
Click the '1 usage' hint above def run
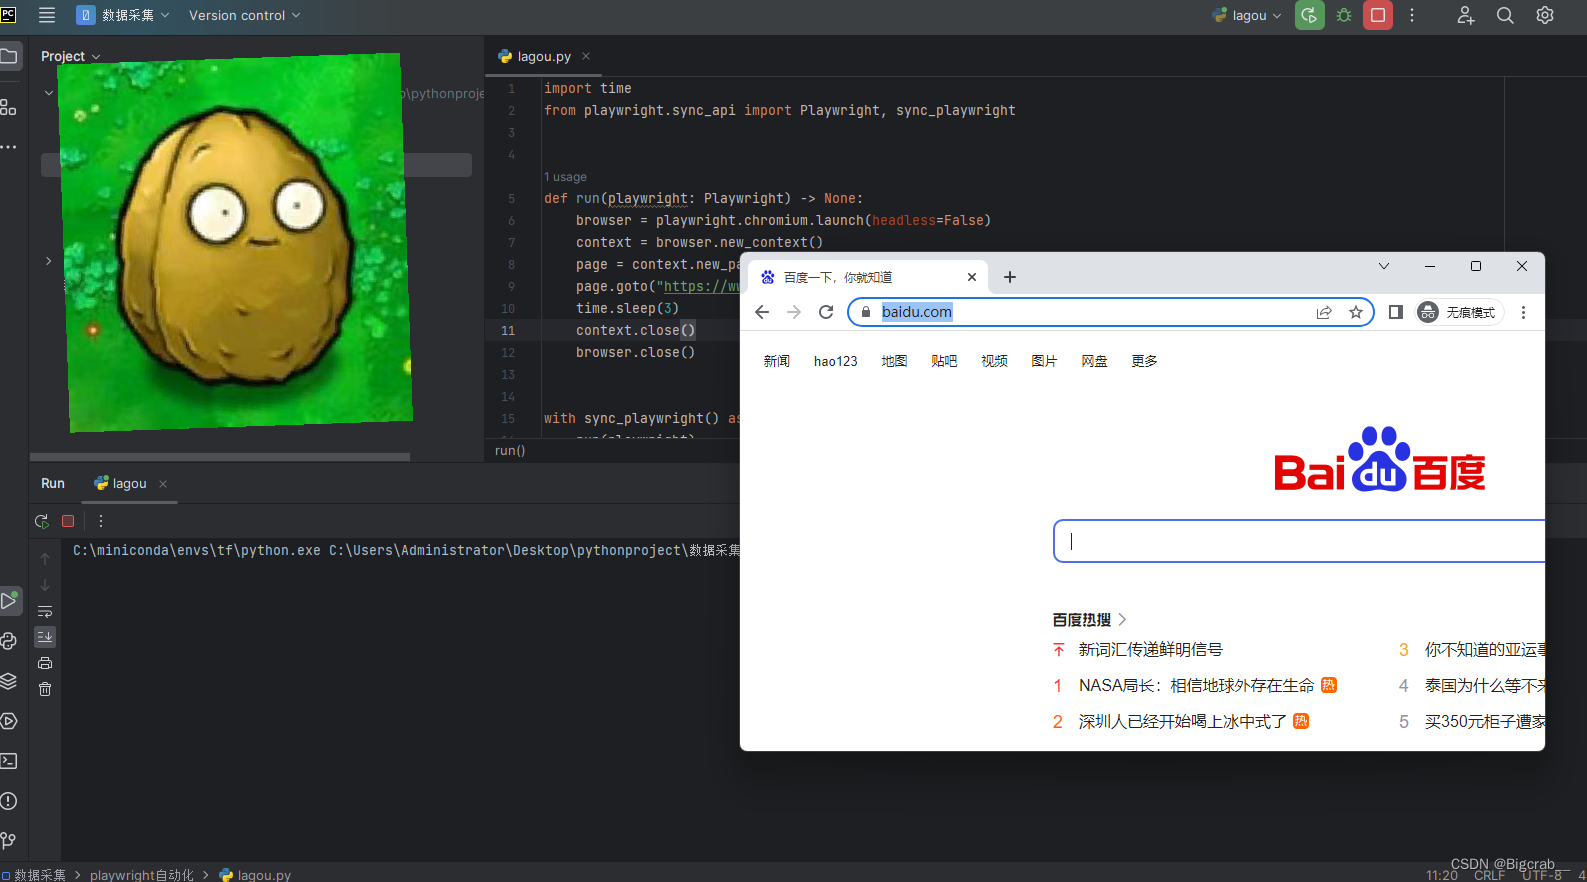[566, 177]
